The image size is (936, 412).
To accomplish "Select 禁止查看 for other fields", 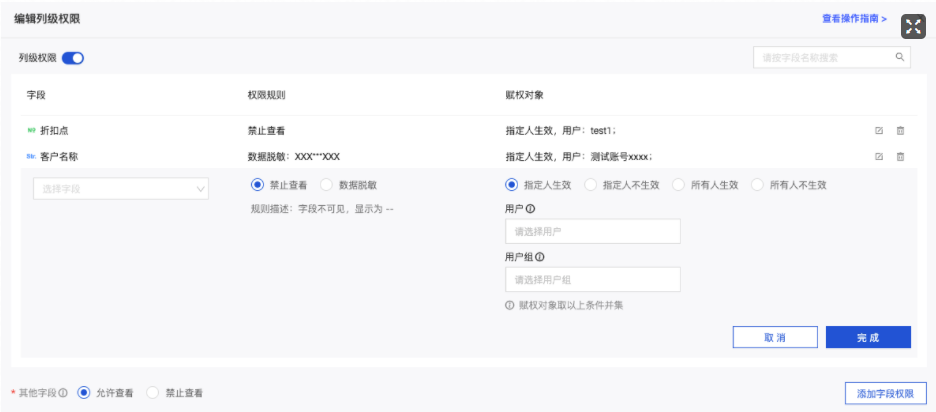I will tap(153, 393).
